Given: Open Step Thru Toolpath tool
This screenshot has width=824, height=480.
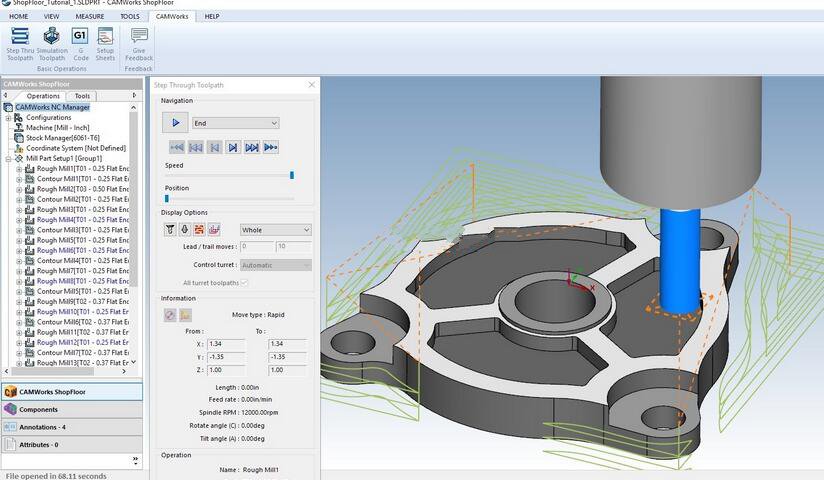Looking at the screenshot, I should coord(20,44).
